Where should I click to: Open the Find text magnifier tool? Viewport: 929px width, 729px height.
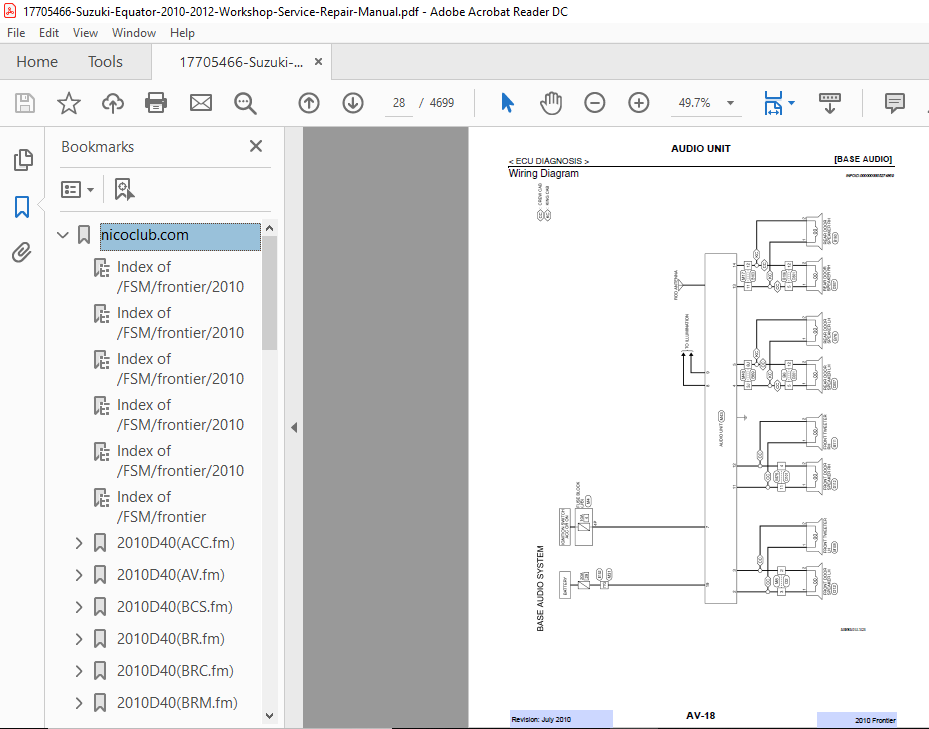[x=245, y=103]
